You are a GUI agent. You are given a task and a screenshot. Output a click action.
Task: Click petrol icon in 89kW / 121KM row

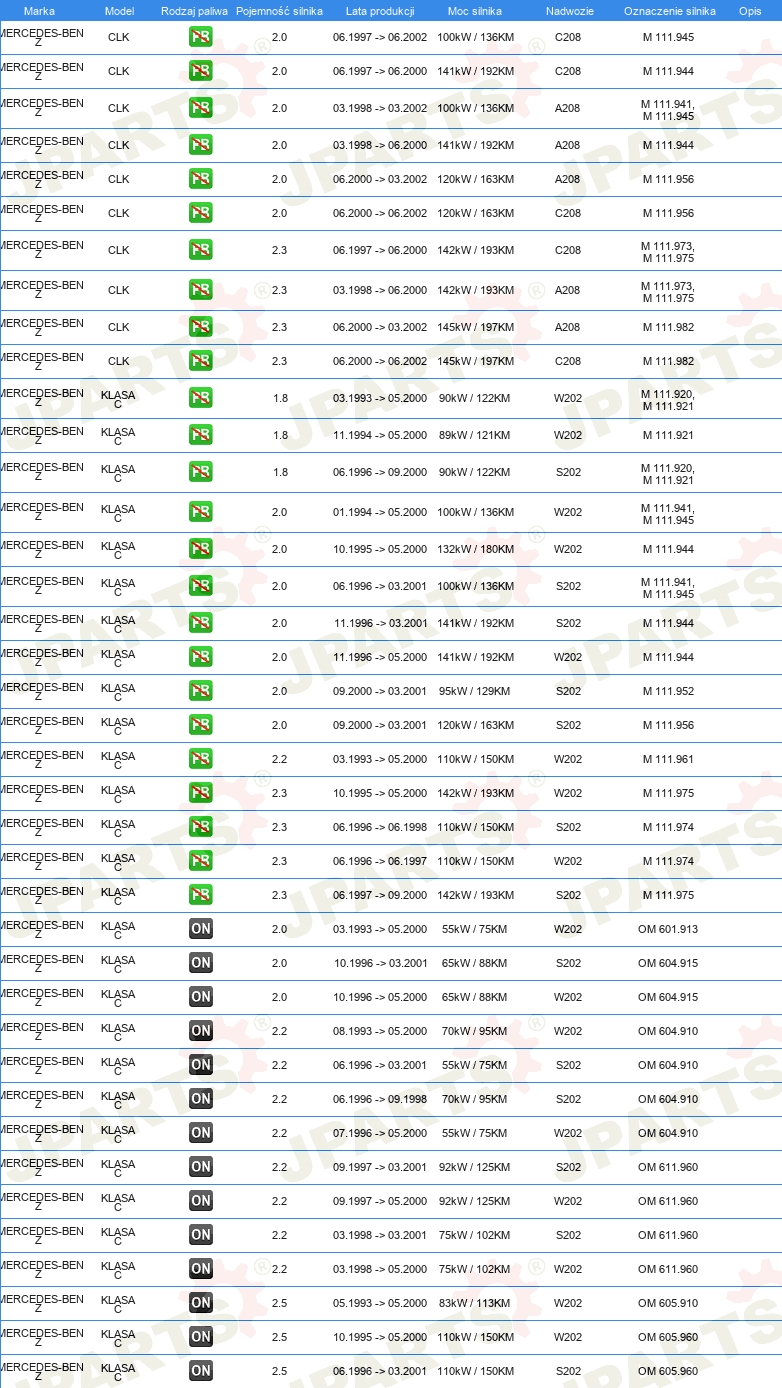(201, 435)
